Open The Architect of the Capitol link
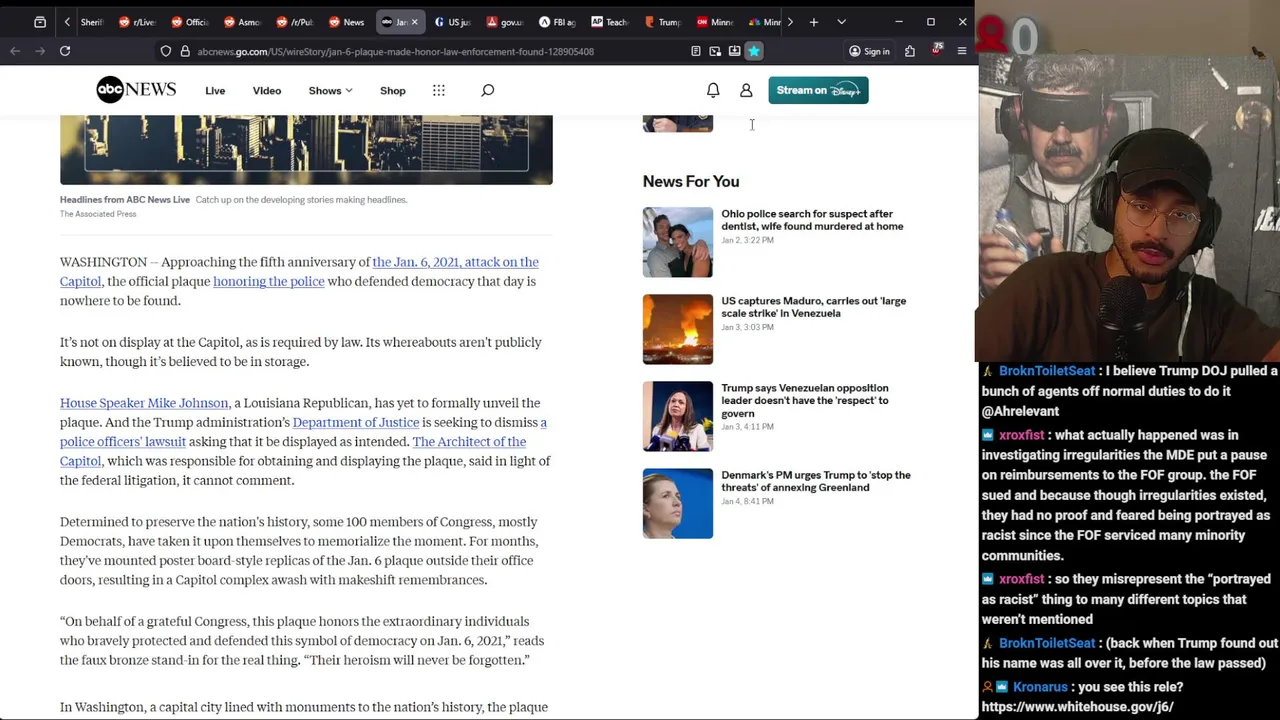The image size is (1280, 720). tap(469, 442)
